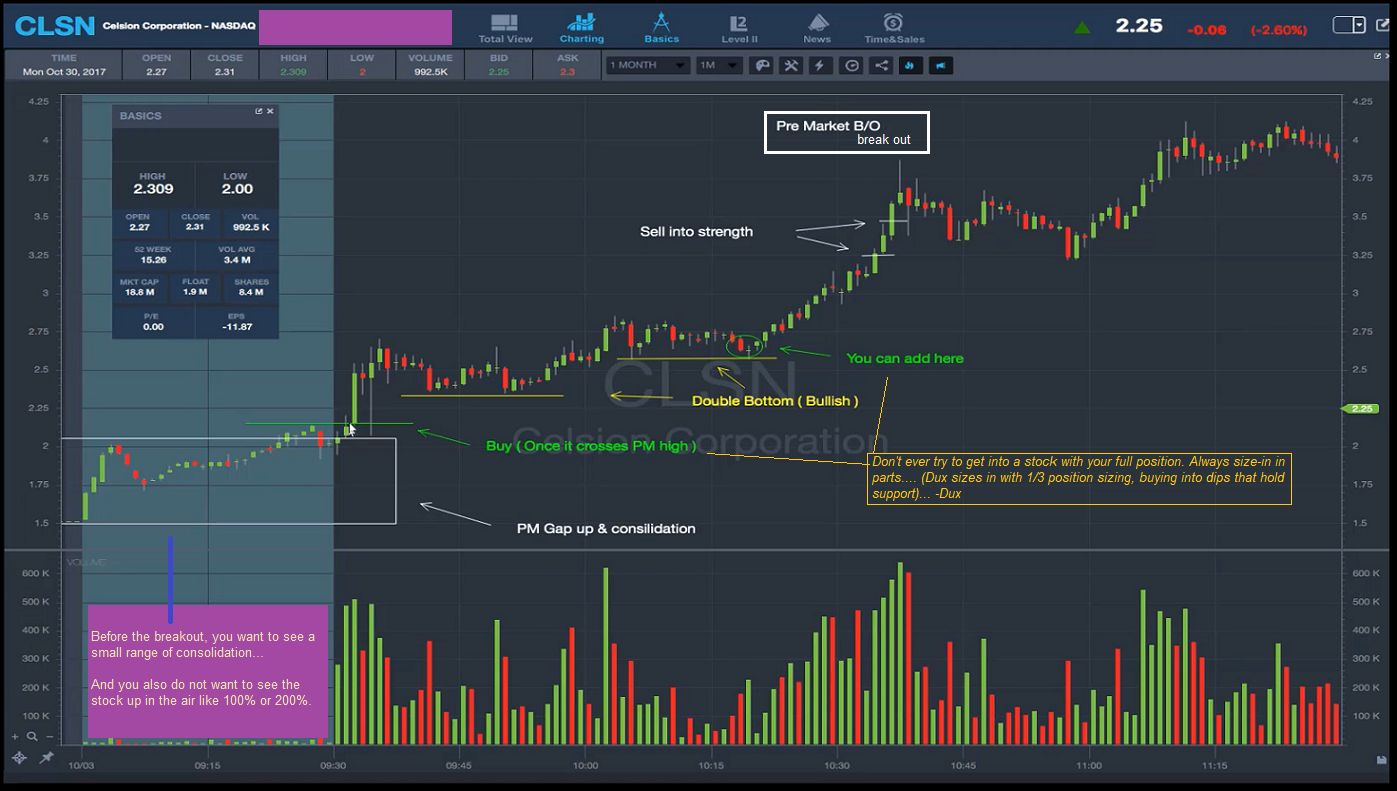This screenshot has width=1397, height=791.
Task: Click the pop-out window icon at top right
Action: pos(1381,25)
